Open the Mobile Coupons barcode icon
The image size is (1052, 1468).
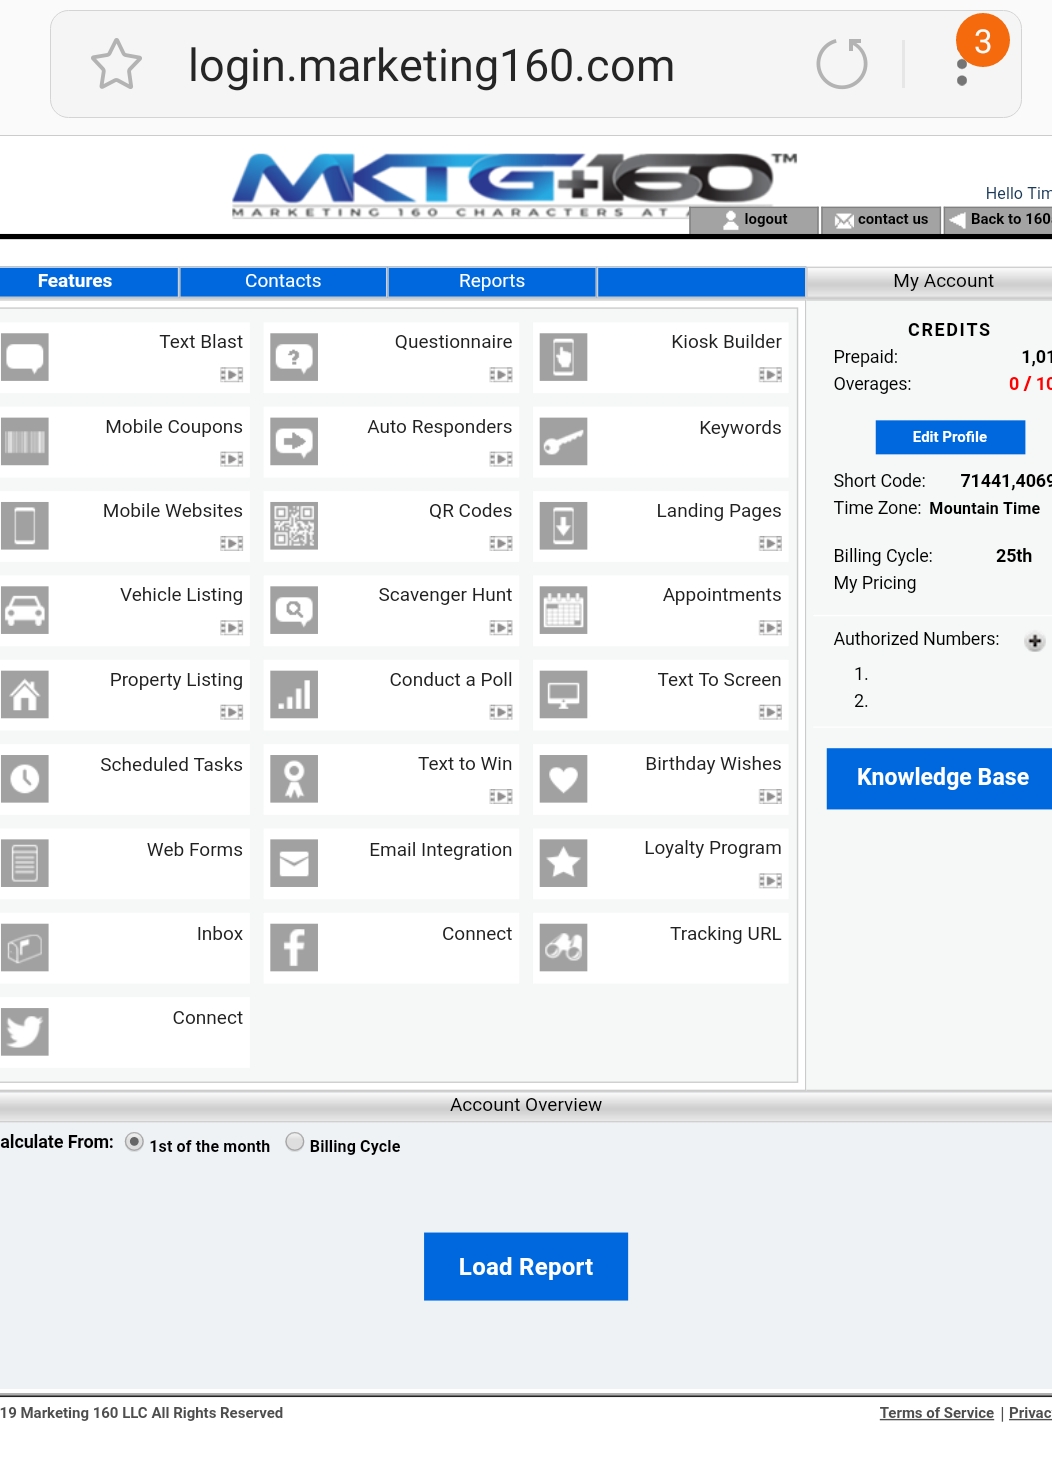24,441
